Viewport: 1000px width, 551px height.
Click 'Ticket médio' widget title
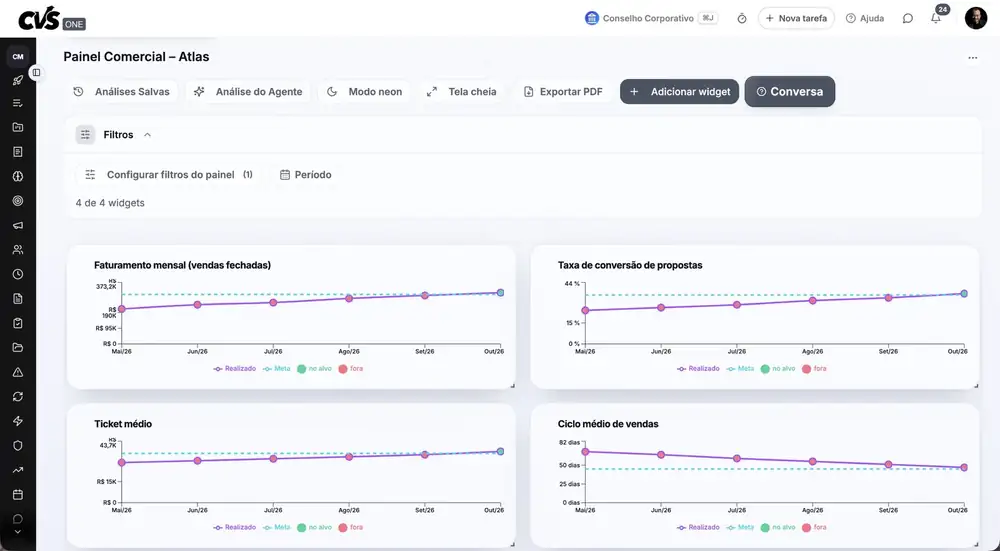tap(123, 424)
